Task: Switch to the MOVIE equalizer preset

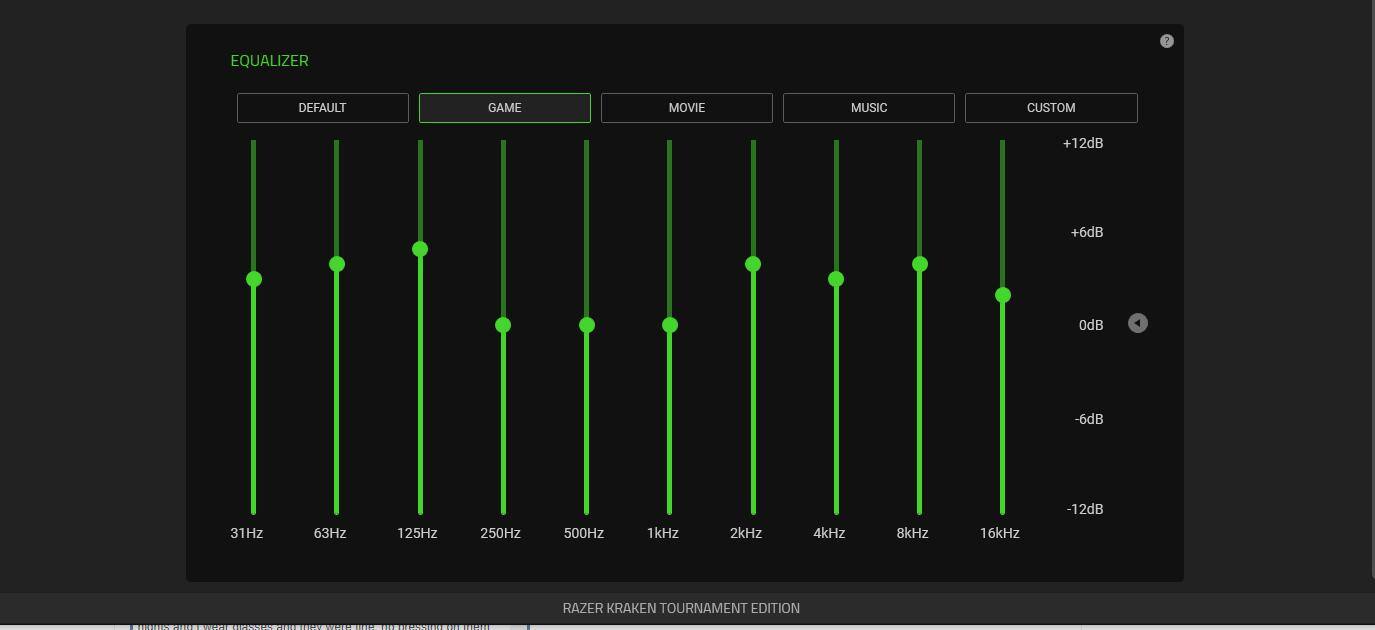Action: coord(686,108)
